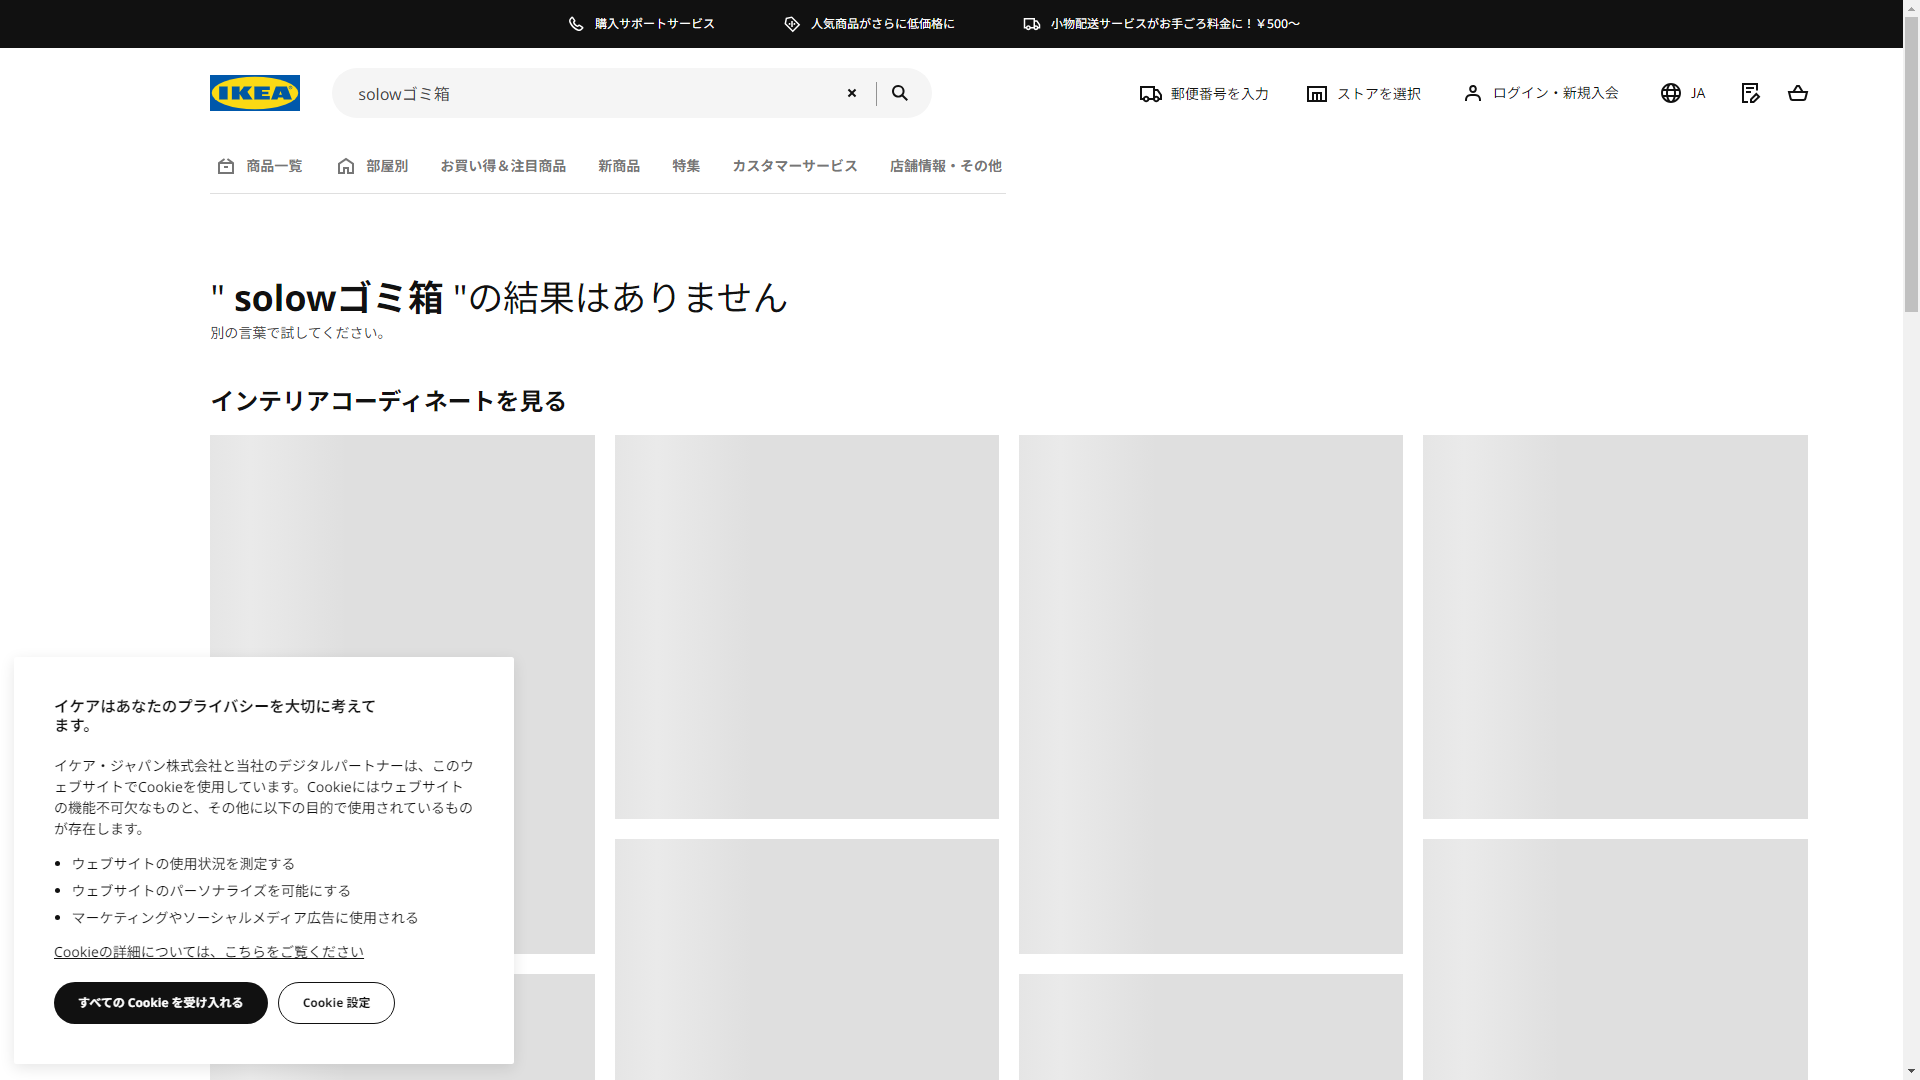Viewport: 1920px width, 1080px height.
Task: Click the delivery truck postal code icon
Action: pyautogui.click(x=1150, y=94)
